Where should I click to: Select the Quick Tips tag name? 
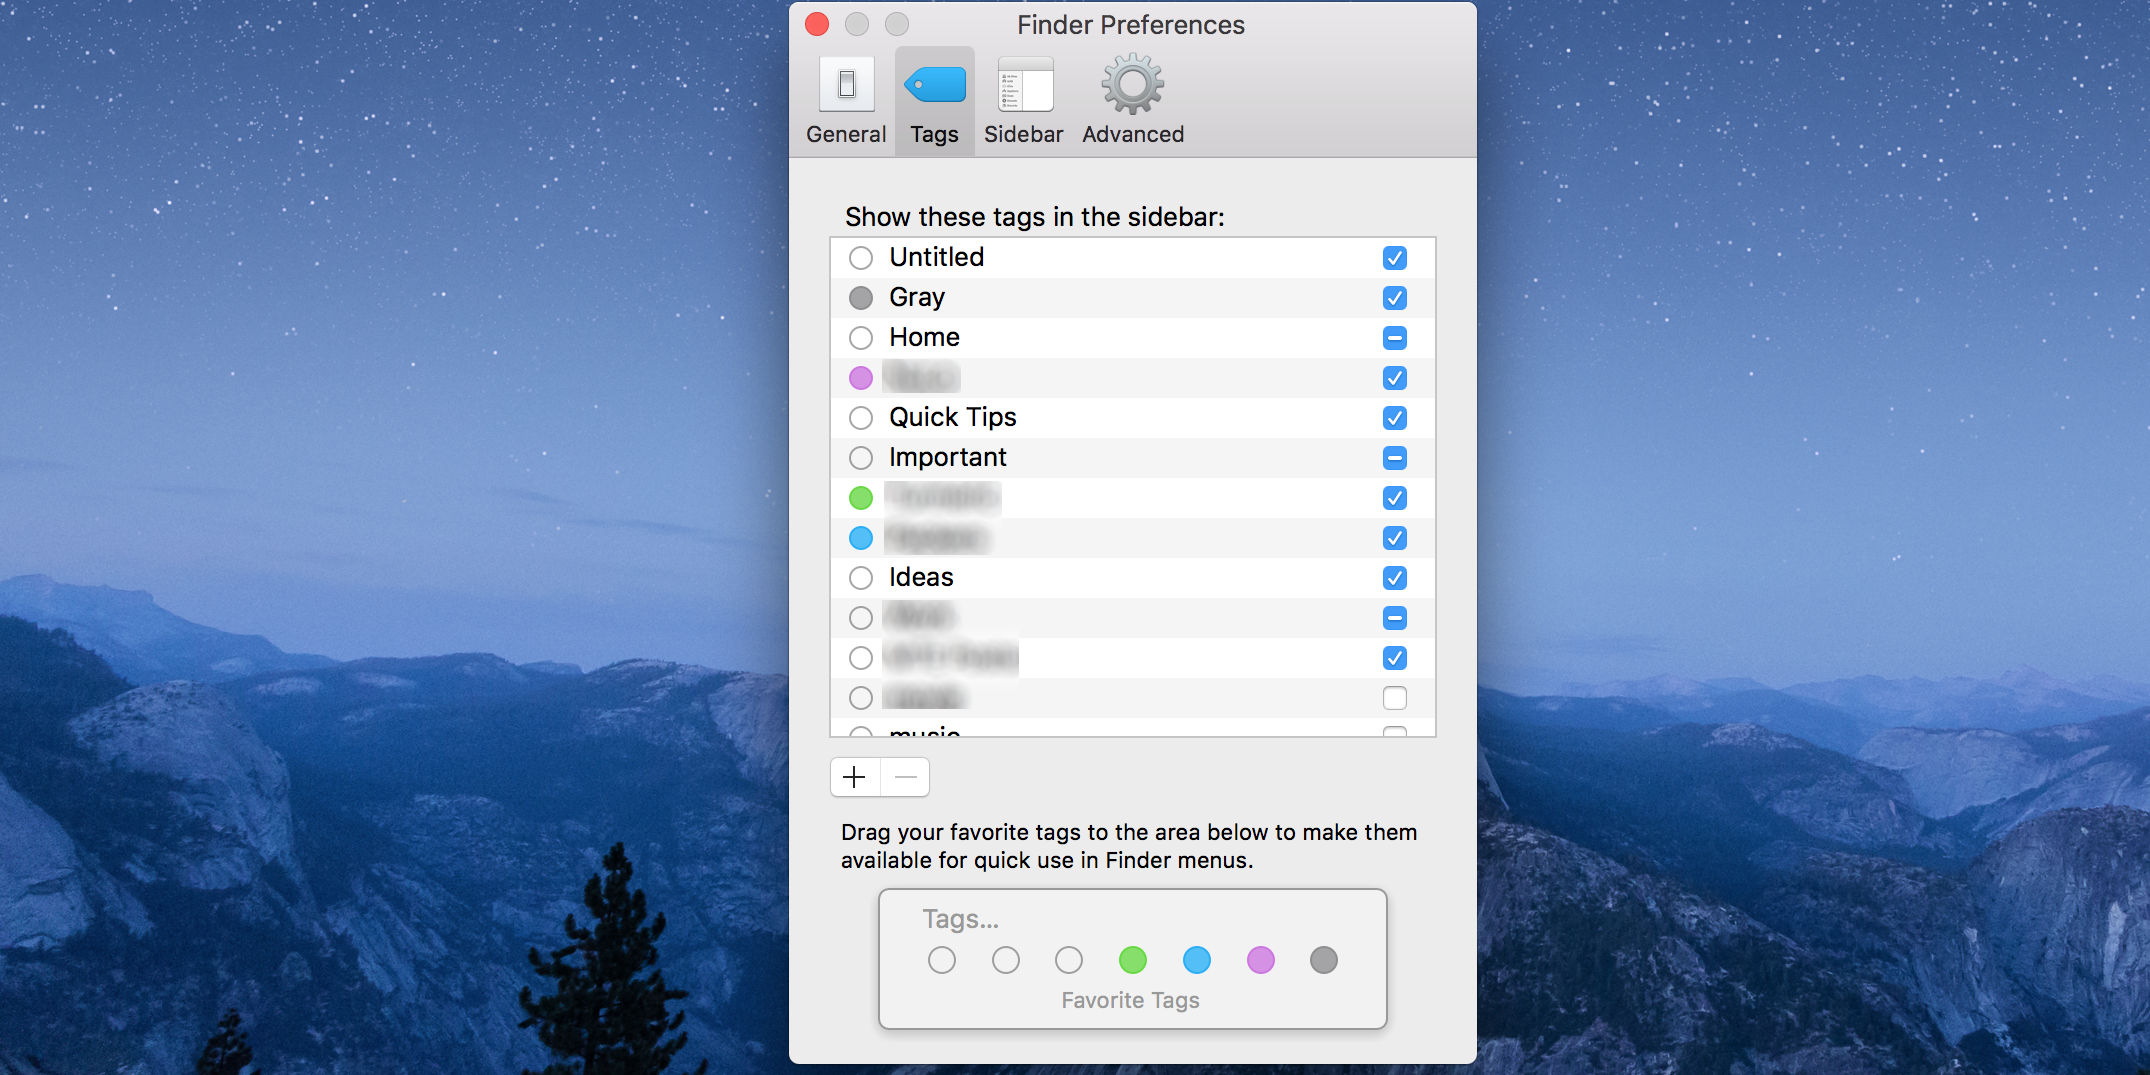(952, 418)
